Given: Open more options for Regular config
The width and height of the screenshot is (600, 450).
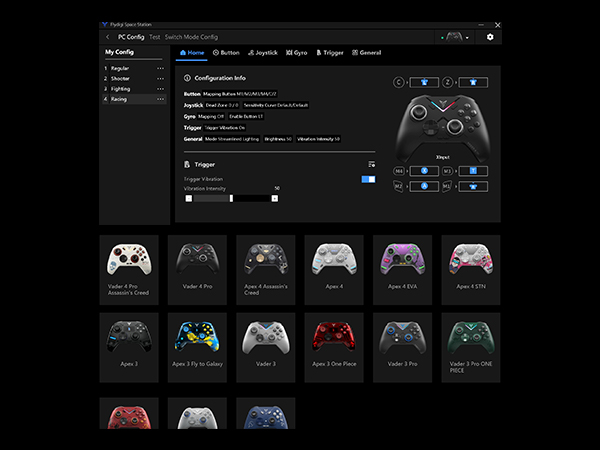Looking at the screenshot, I should click(x=160, y=68).
